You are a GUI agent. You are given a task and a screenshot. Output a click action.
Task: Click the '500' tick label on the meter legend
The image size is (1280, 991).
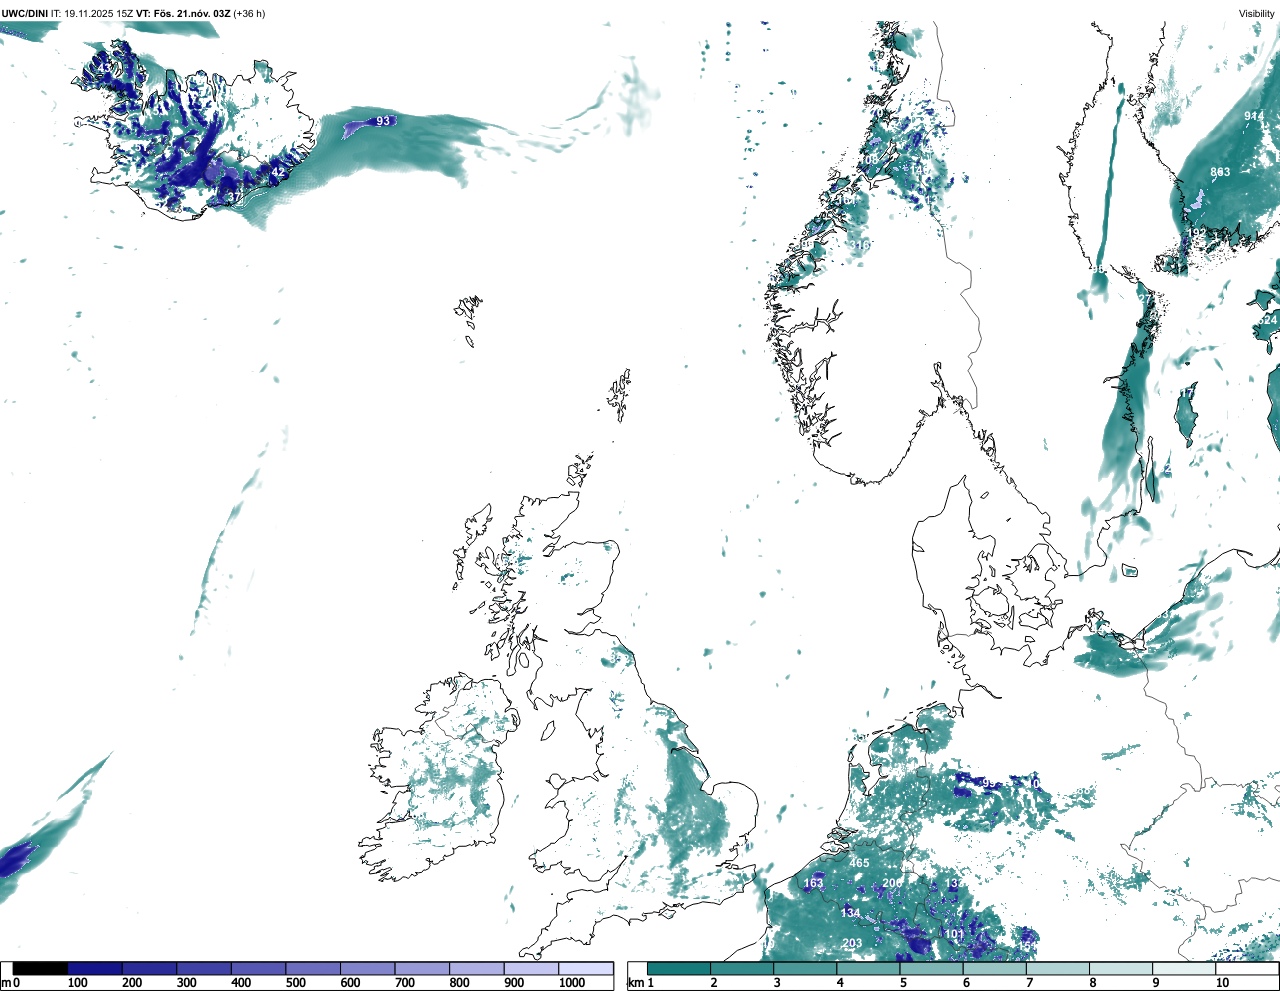(x=296, y=983)
